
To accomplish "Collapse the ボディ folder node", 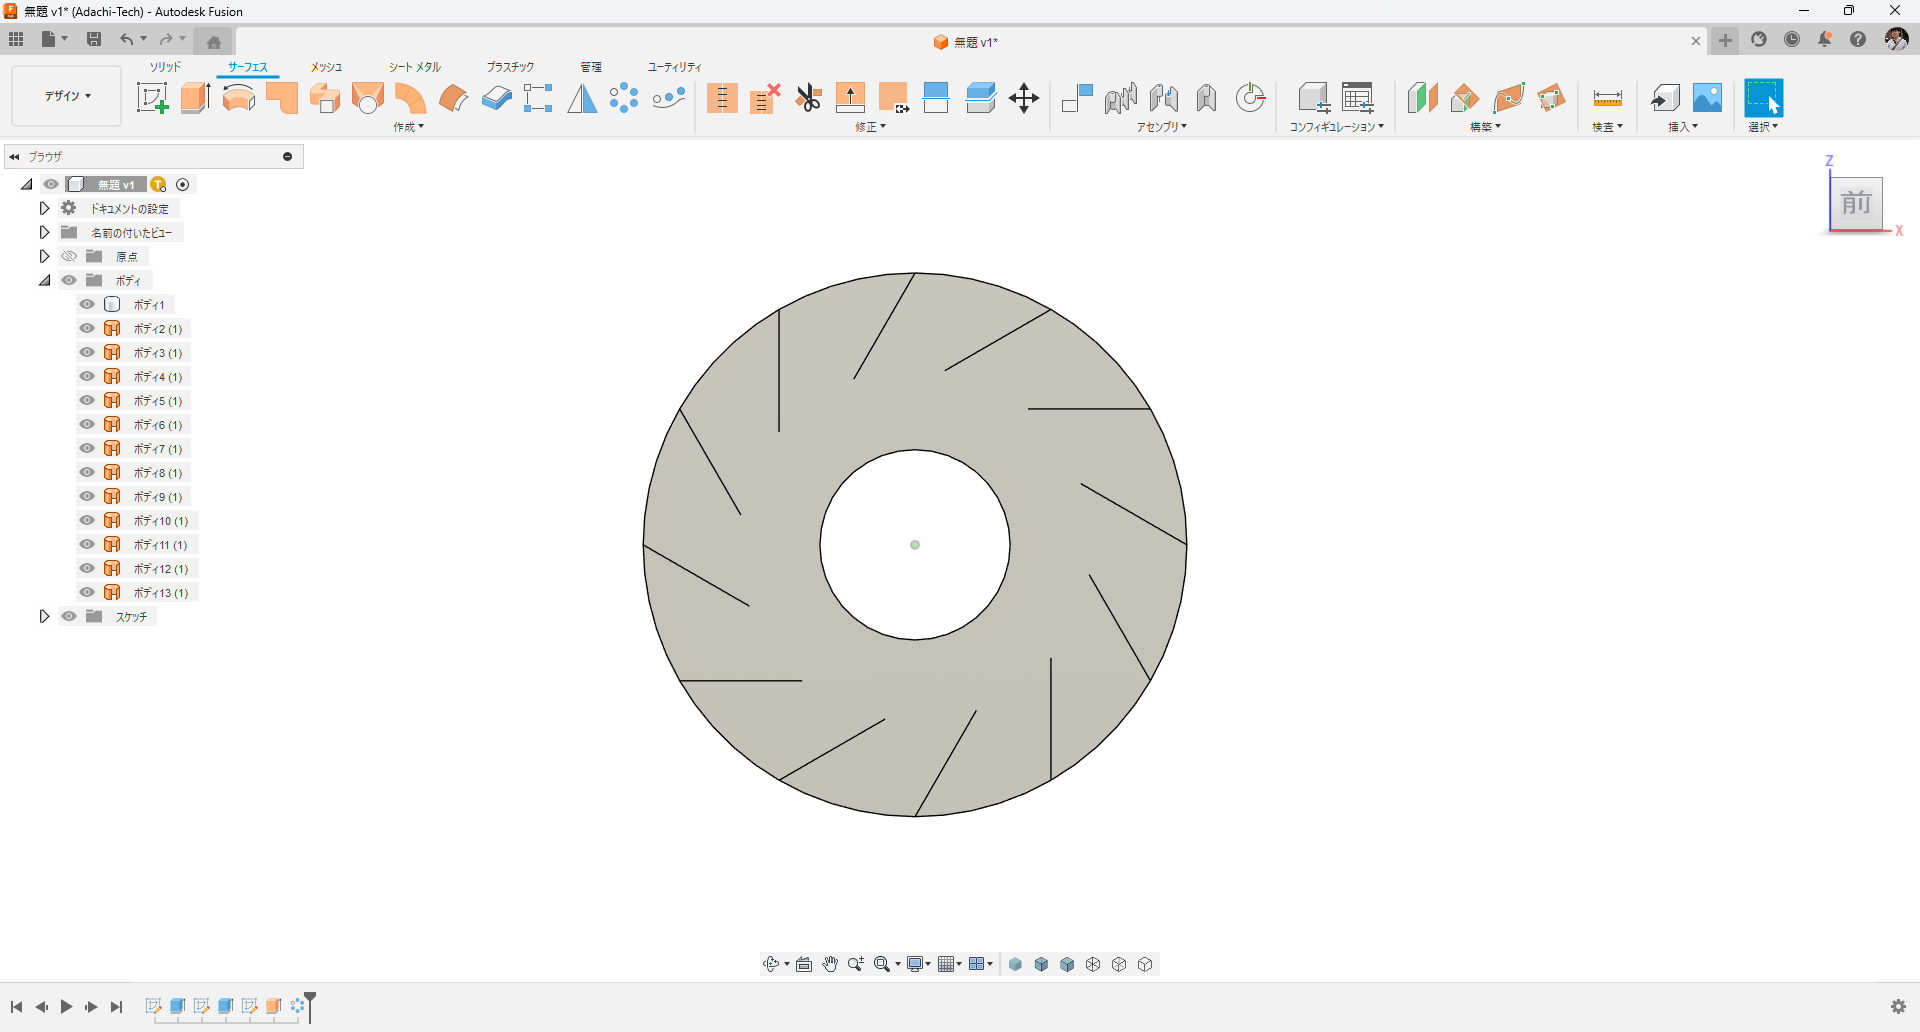I will (44, 280).
